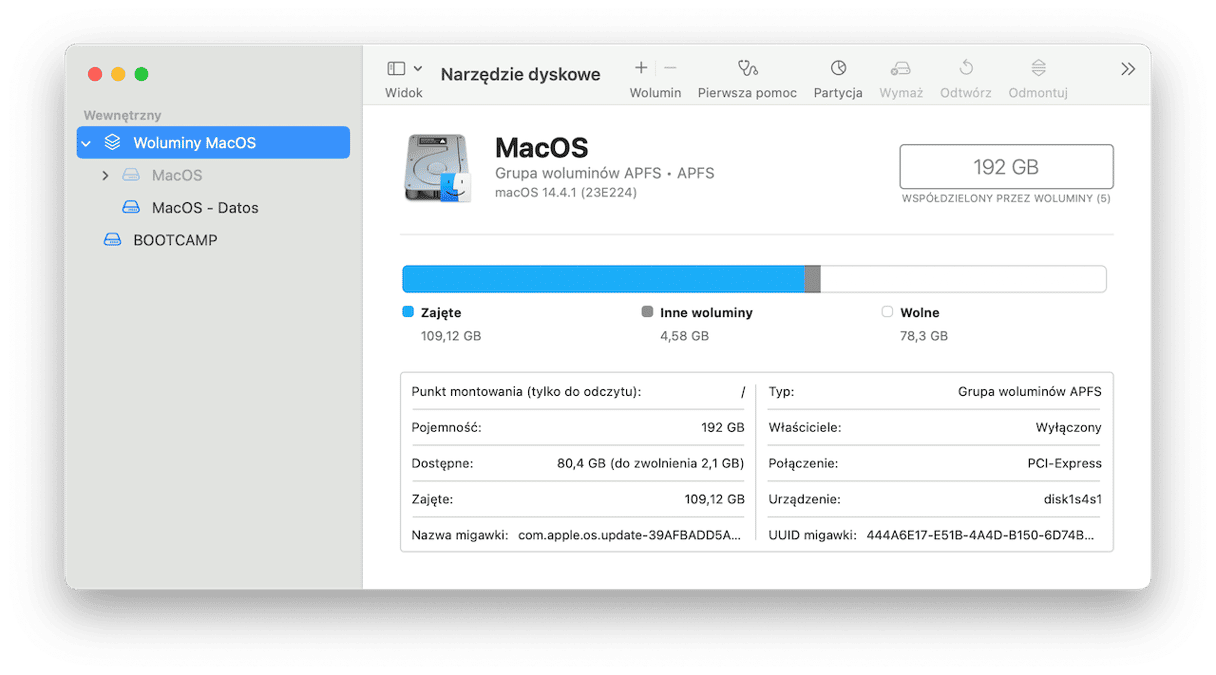Select the greyed MacOS volume in sidebar

pyautogui.click(x=177, y=175)
